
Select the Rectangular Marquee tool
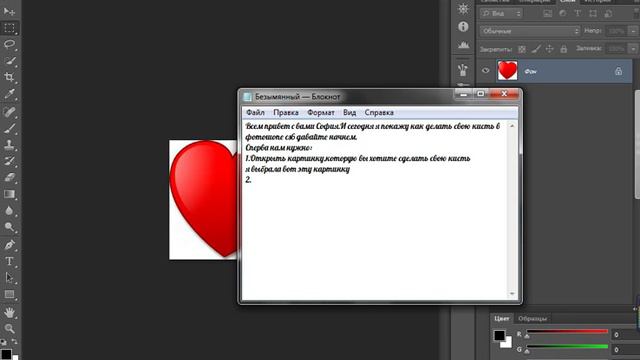[x=9, y=28]
